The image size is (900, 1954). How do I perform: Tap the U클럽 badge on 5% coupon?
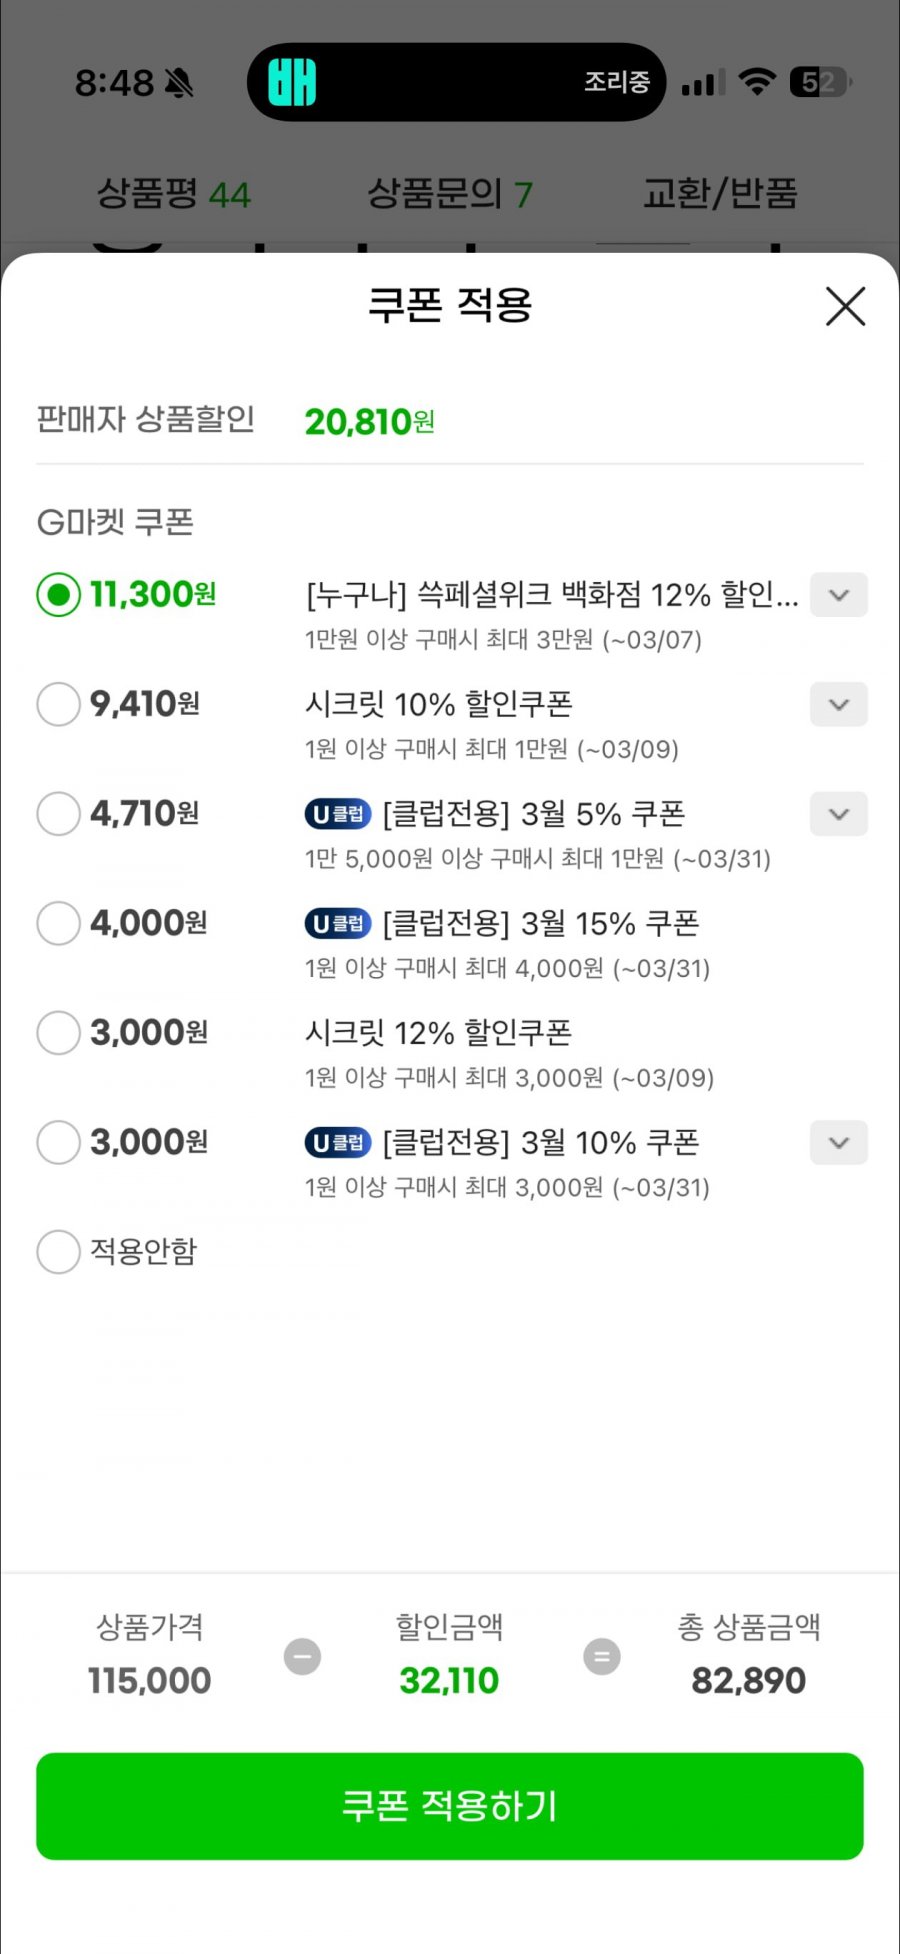point(338,814)
